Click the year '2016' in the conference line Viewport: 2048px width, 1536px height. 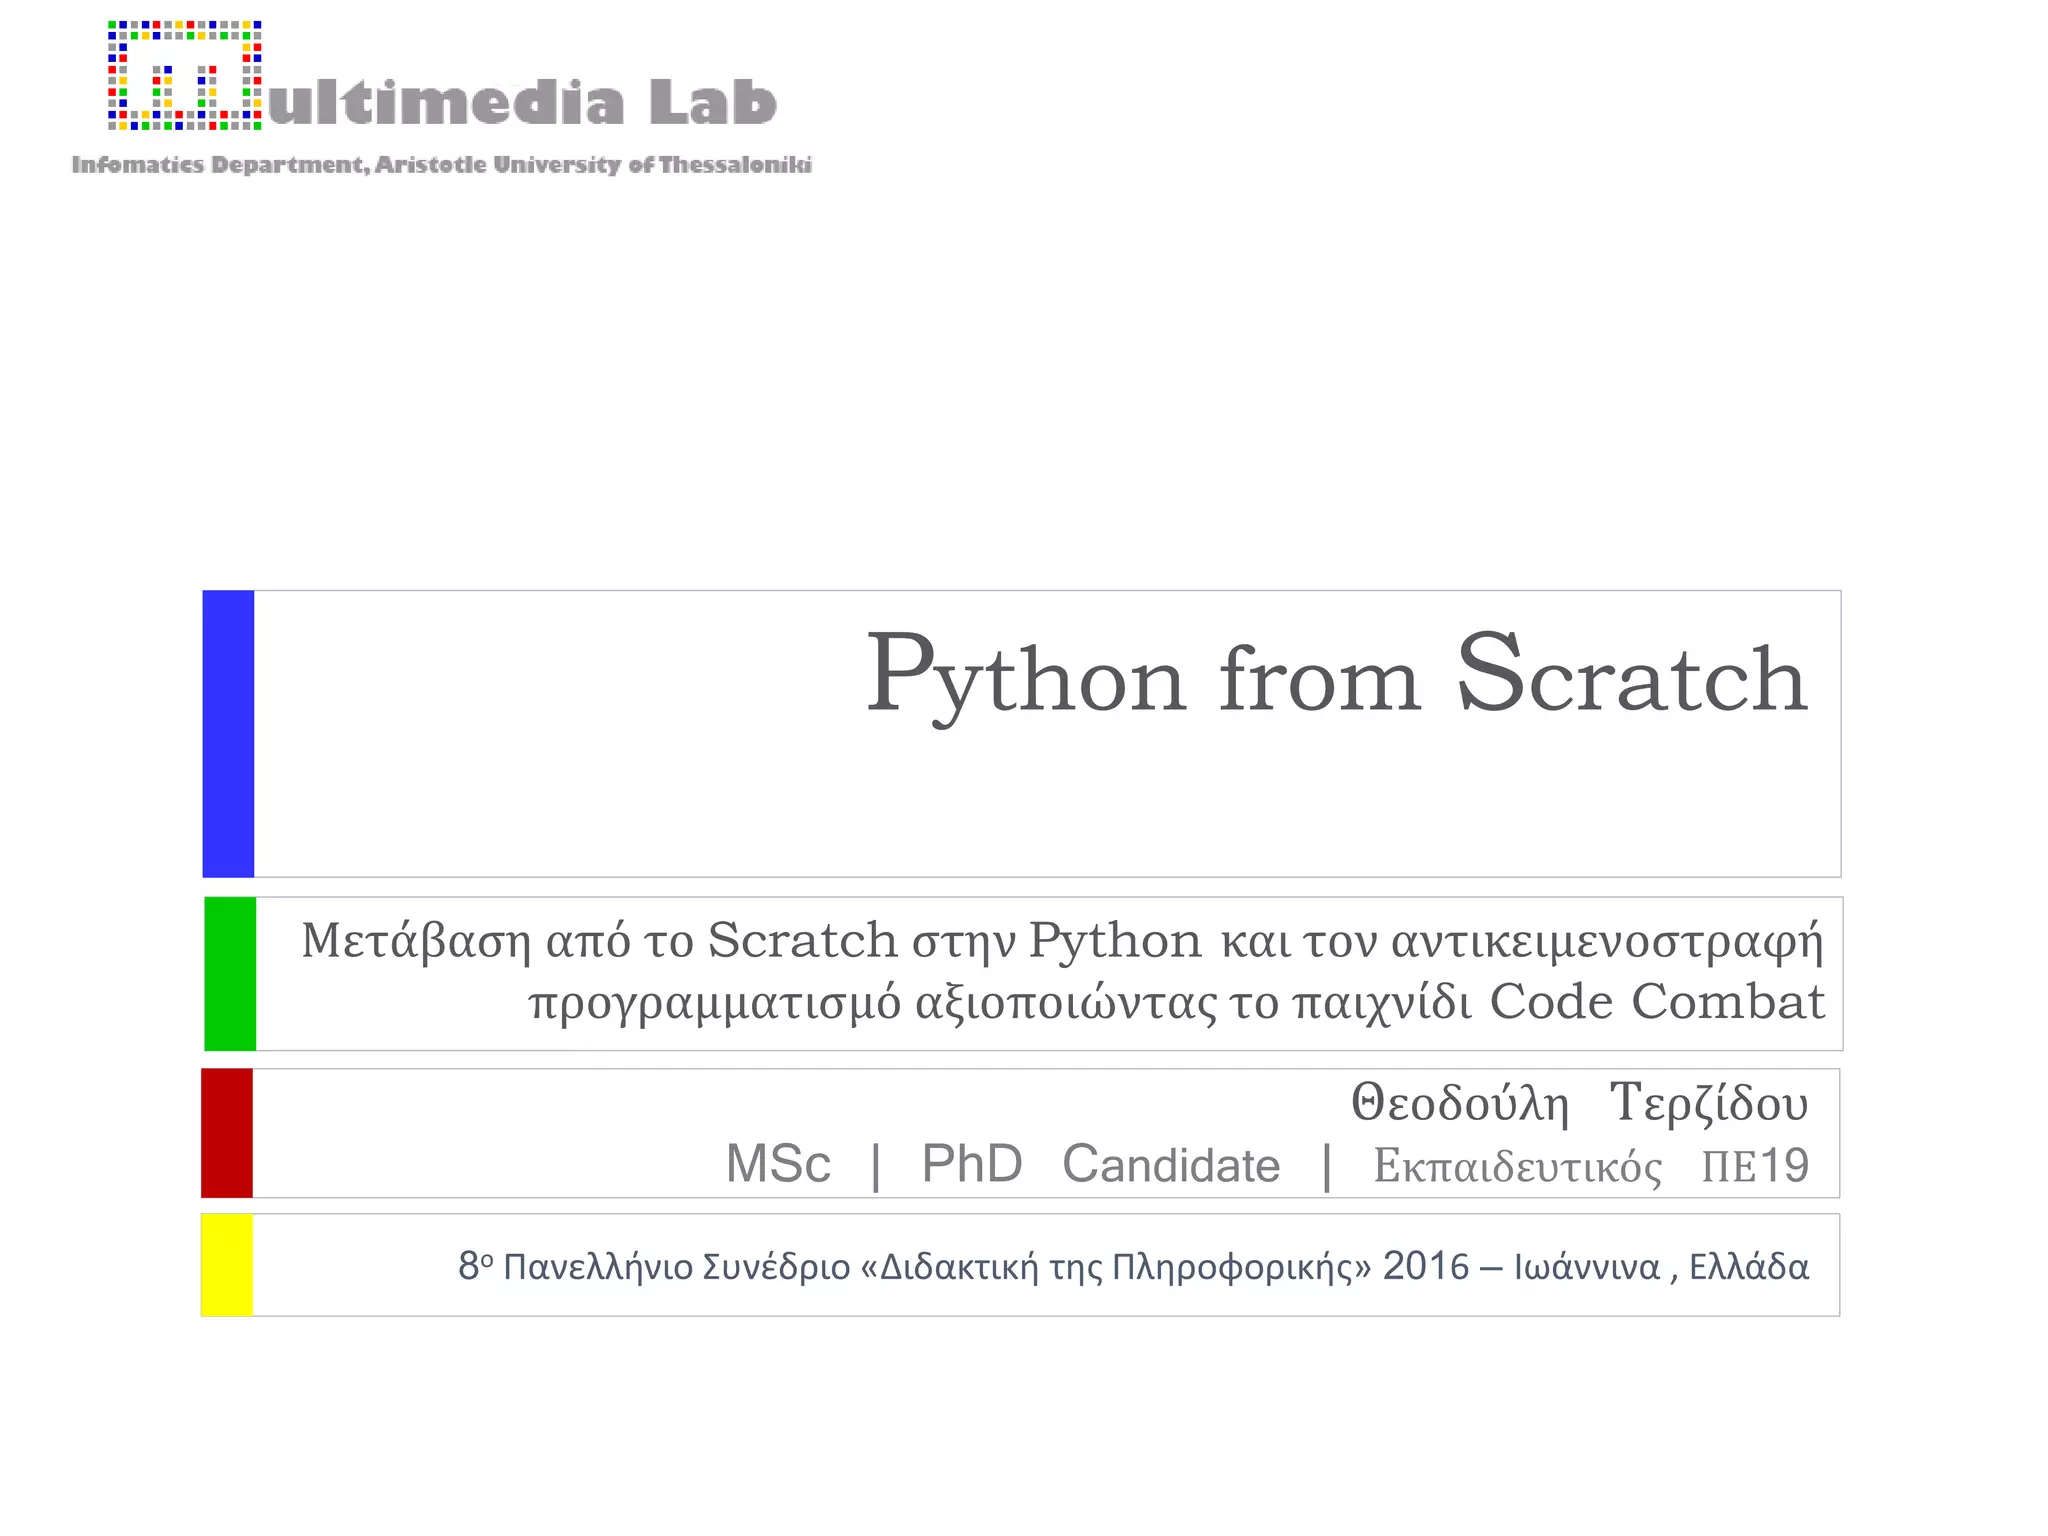pos(1425,1267)
